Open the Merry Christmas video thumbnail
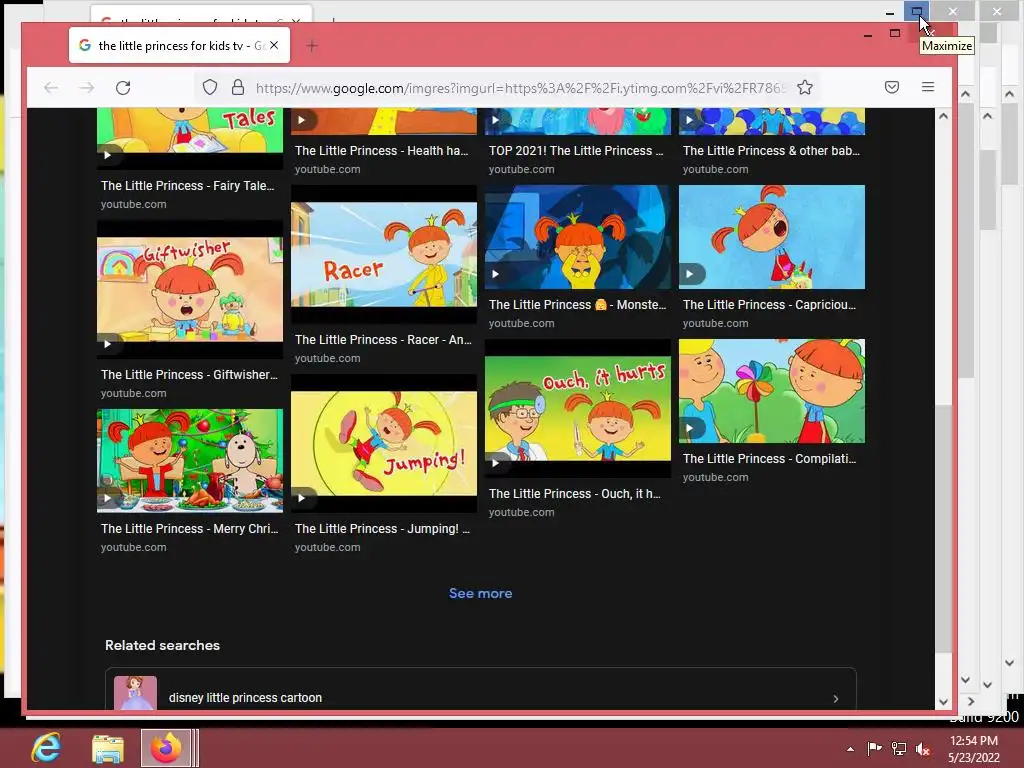 [x=190, y=460]
